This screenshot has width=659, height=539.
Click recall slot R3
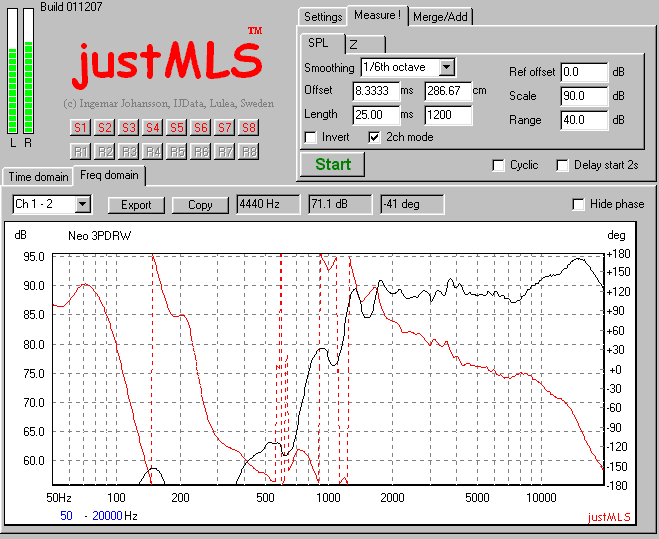[x=128, y=151]
